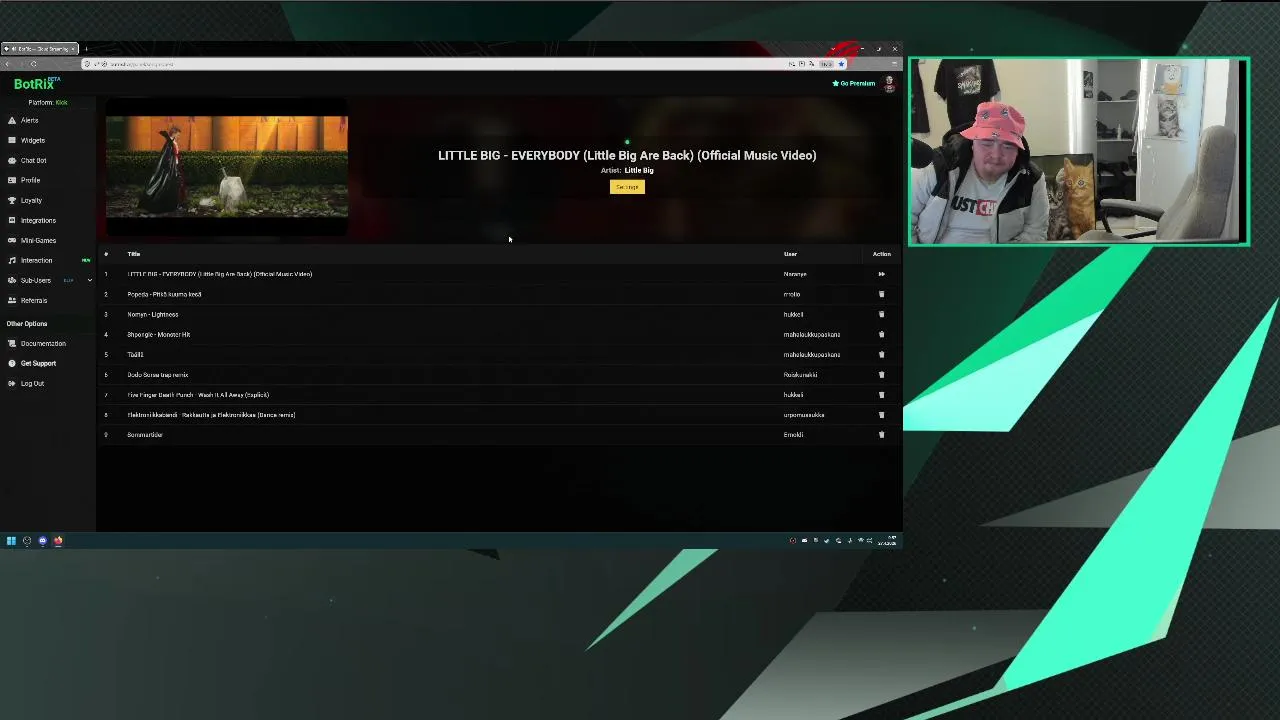Click the Title column header
The height and width of the screenshot is (720, 1280).
click(x=134, y=254)
